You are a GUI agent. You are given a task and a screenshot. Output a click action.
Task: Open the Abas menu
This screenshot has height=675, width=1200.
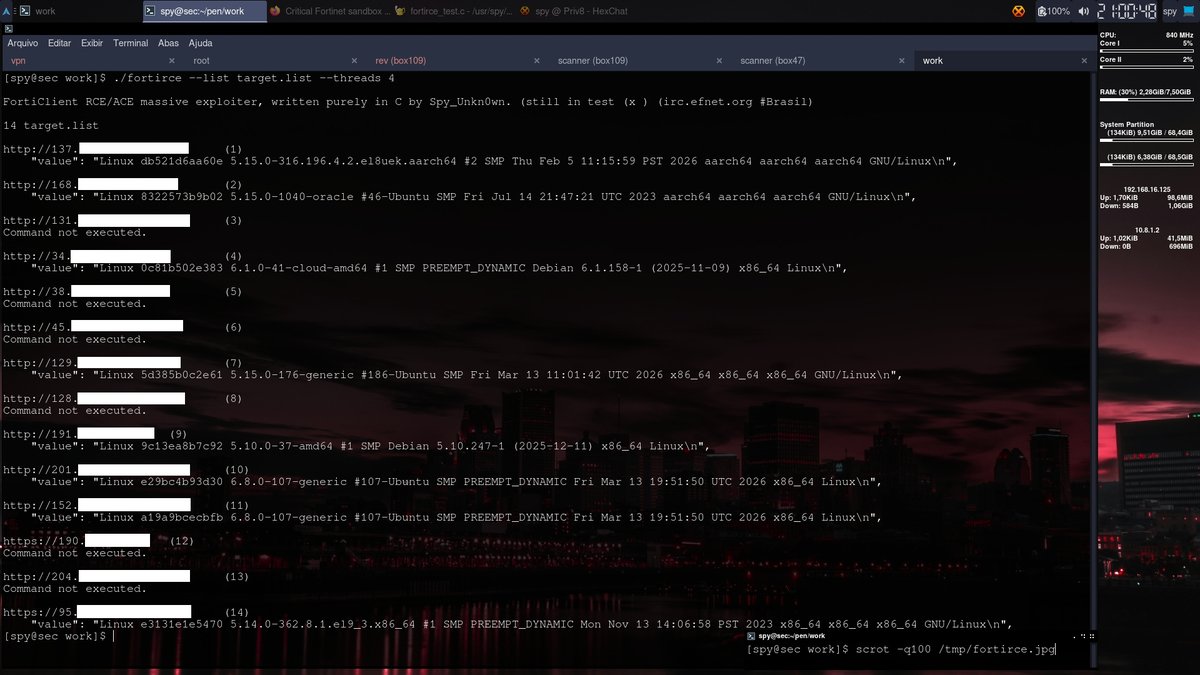[168, 43]
